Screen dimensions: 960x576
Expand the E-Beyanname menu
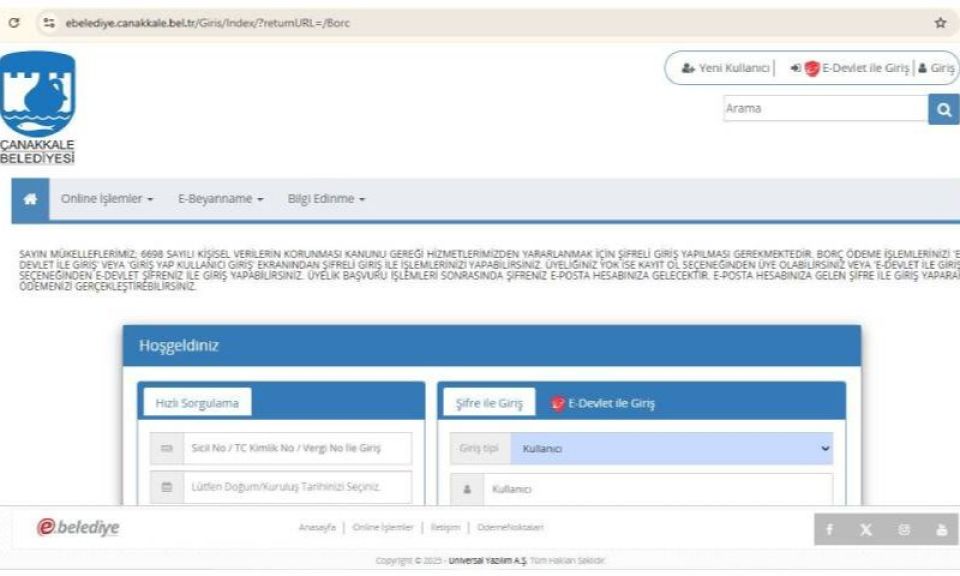pos(220,199)
